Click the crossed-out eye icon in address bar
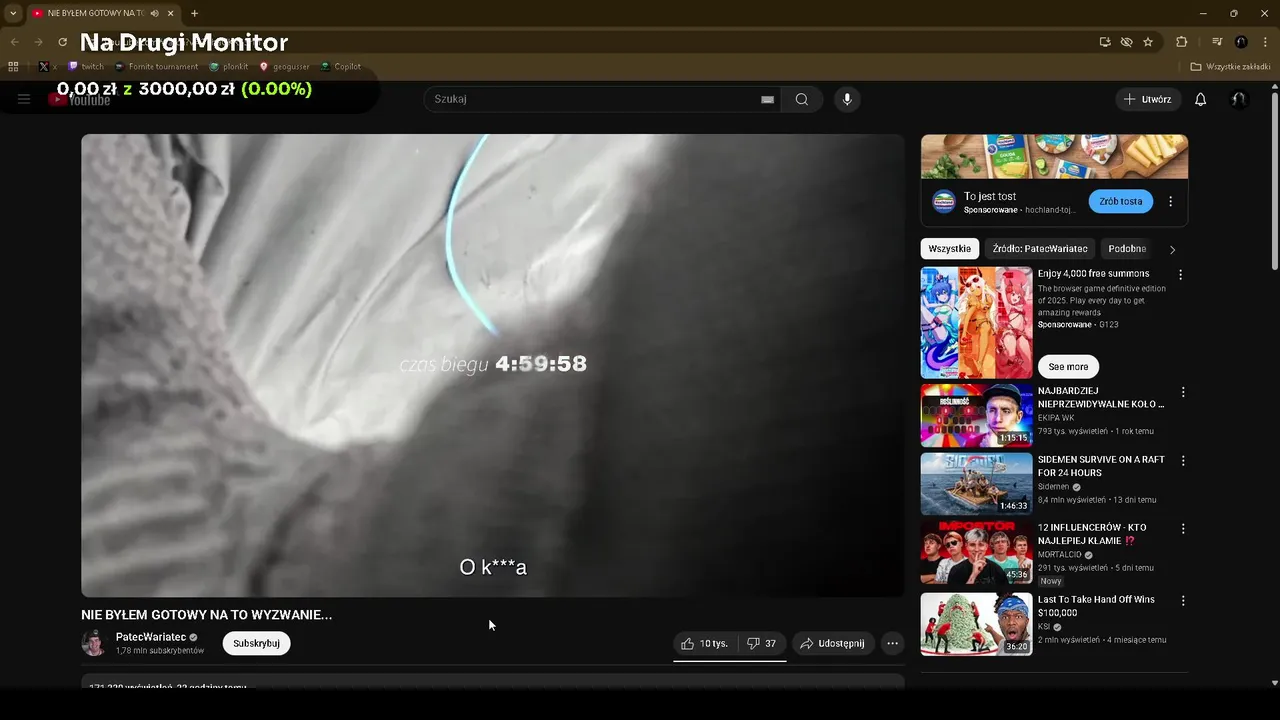The height and width of the screenshot is (720, 1280). (x=1126, y=42)
